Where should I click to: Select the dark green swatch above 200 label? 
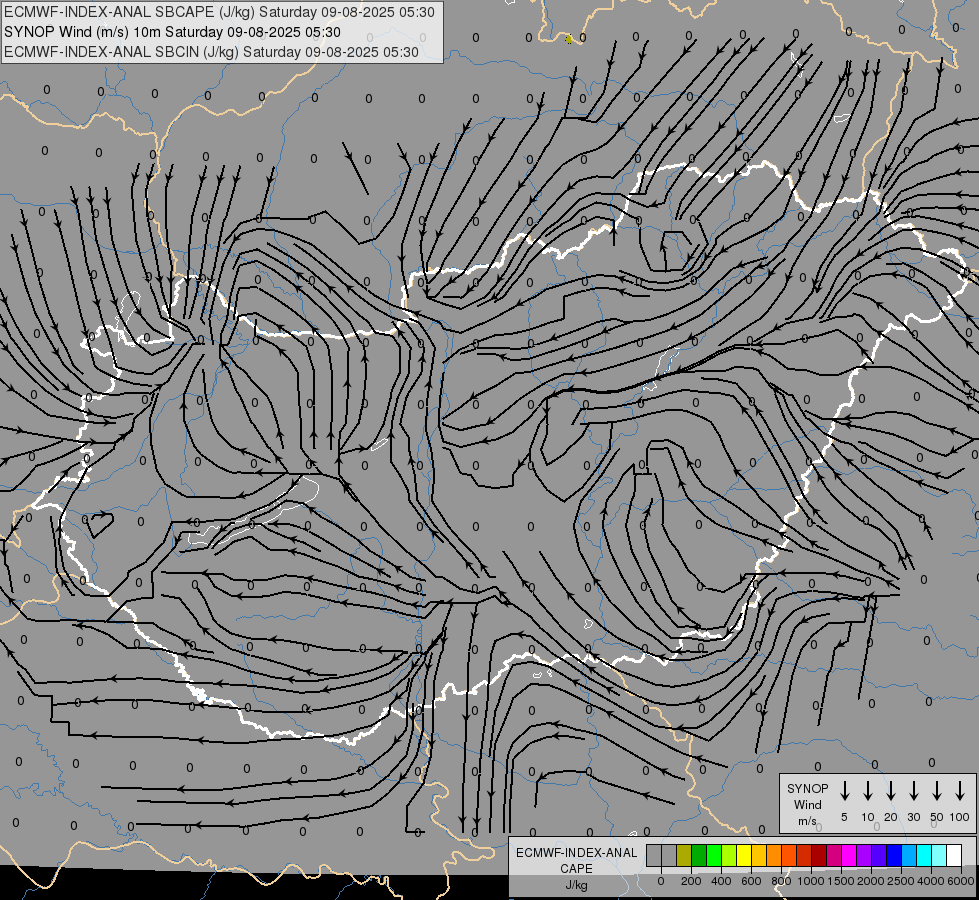coord(699,855)
